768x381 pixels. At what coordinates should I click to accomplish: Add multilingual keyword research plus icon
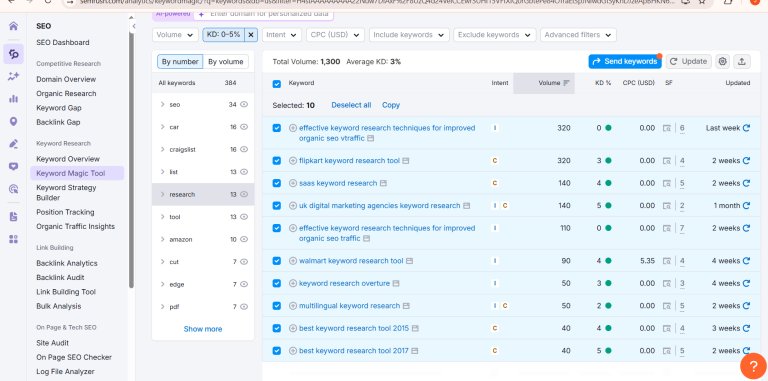[x=293, y=306]
